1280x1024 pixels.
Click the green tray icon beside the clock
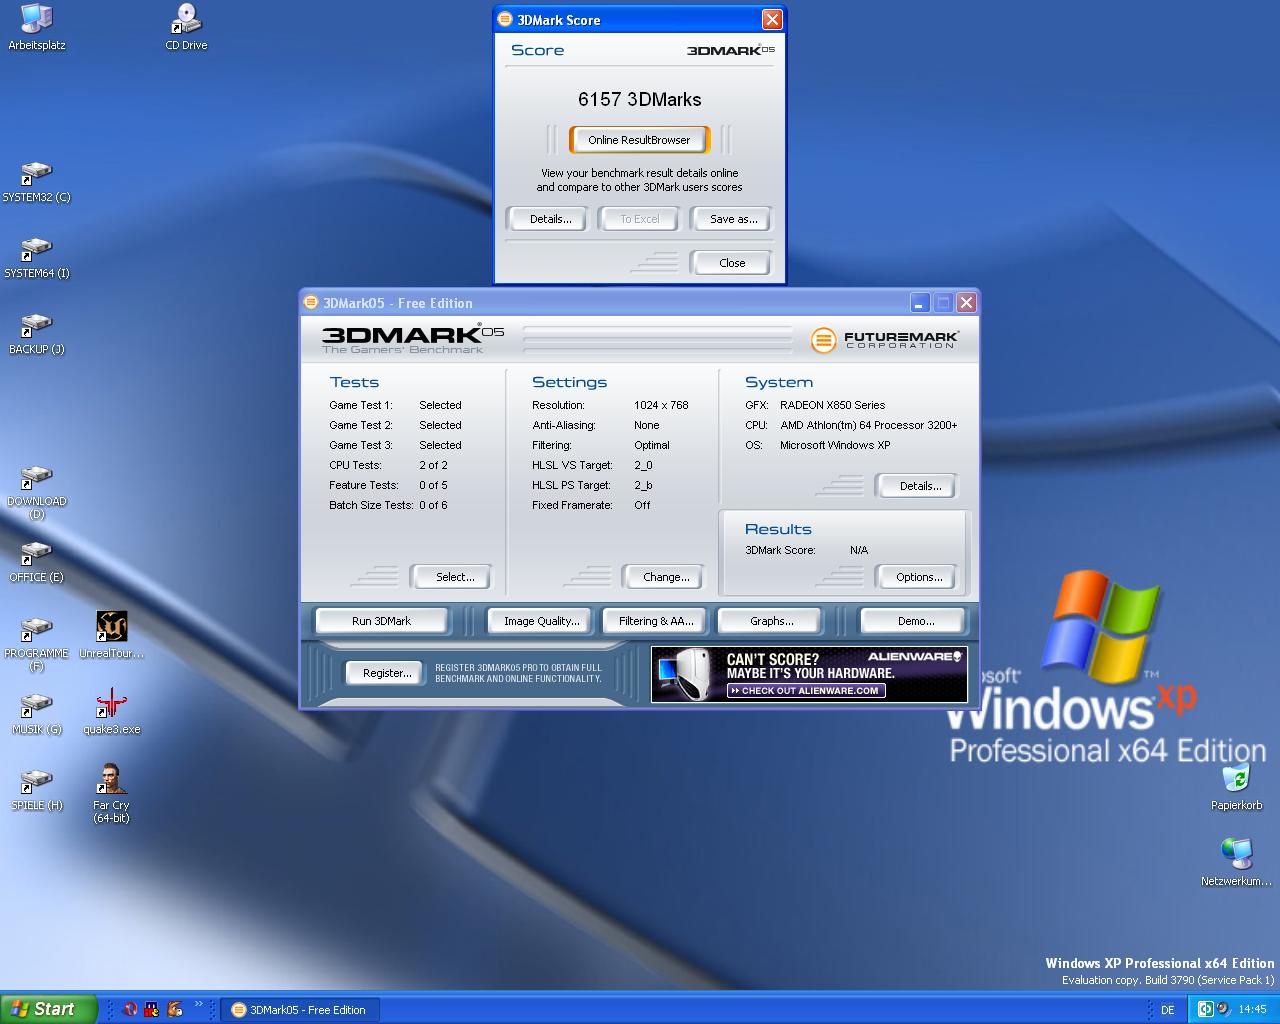click(x=1206, y=1010)
